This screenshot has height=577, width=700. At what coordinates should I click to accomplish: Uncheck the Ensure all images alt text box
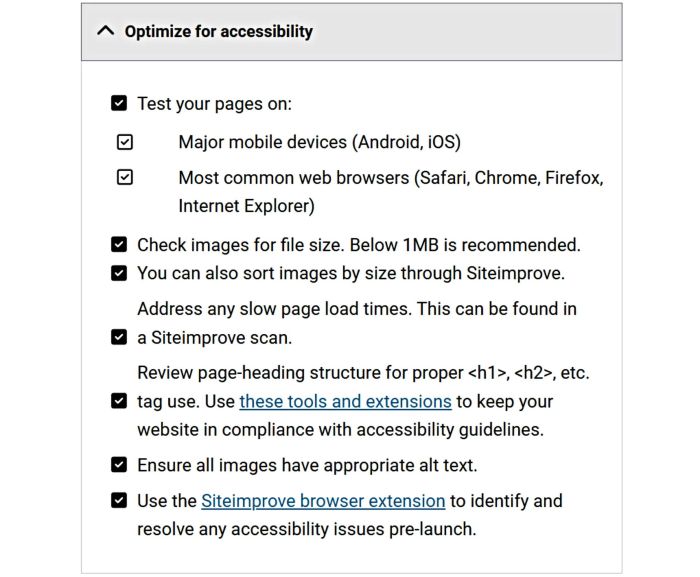(x=119, y=465)
